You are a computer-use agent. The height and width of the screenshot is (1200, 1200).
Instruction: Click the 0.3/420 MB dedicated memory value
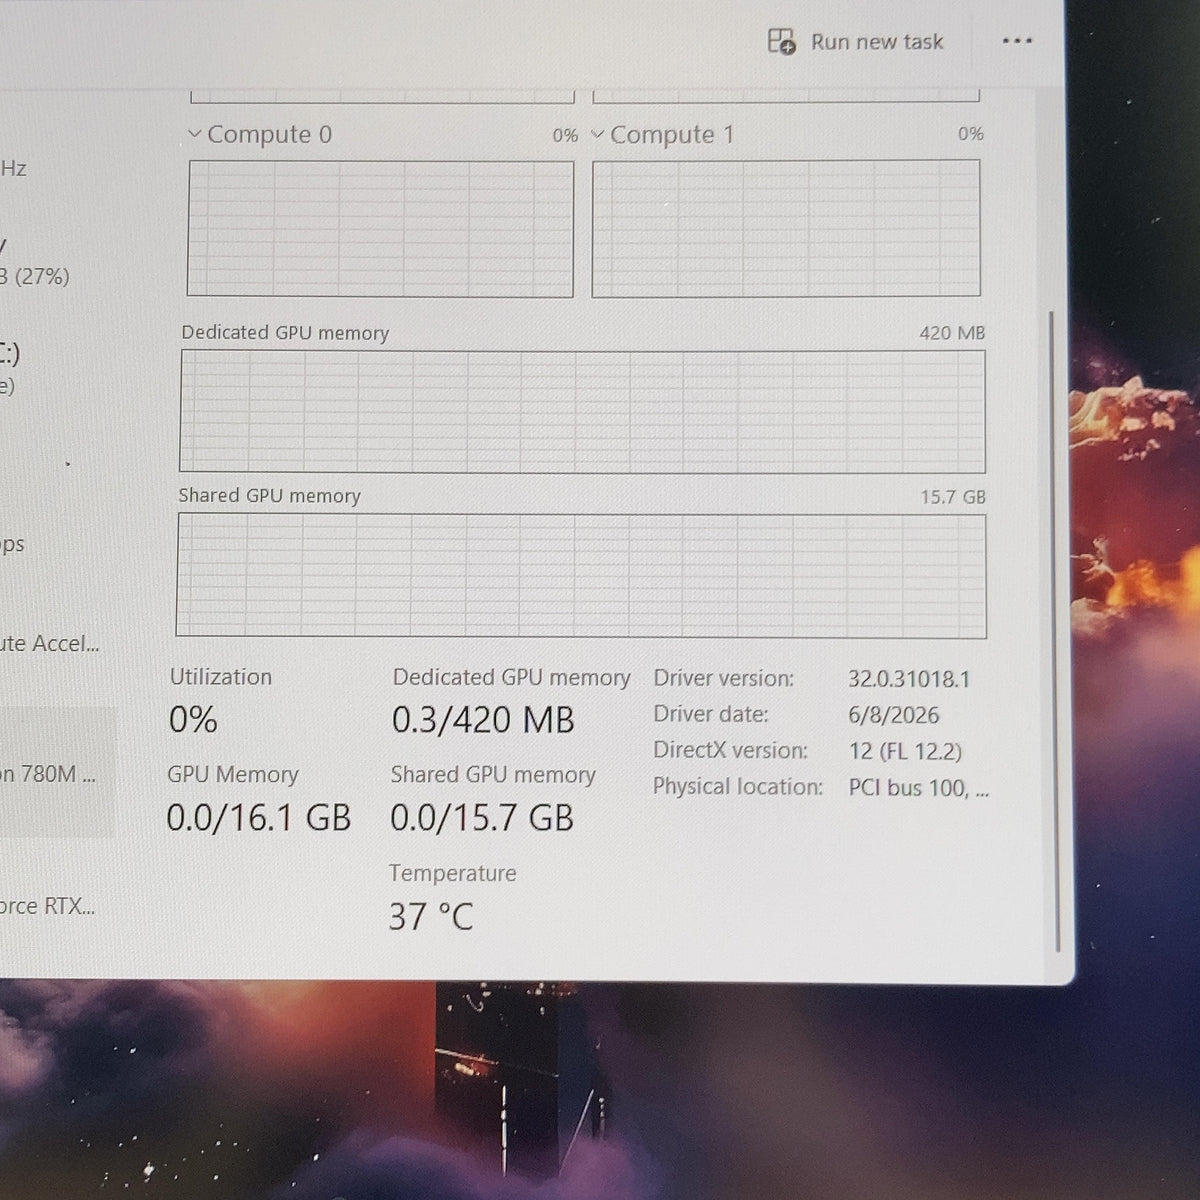[483, 720]
